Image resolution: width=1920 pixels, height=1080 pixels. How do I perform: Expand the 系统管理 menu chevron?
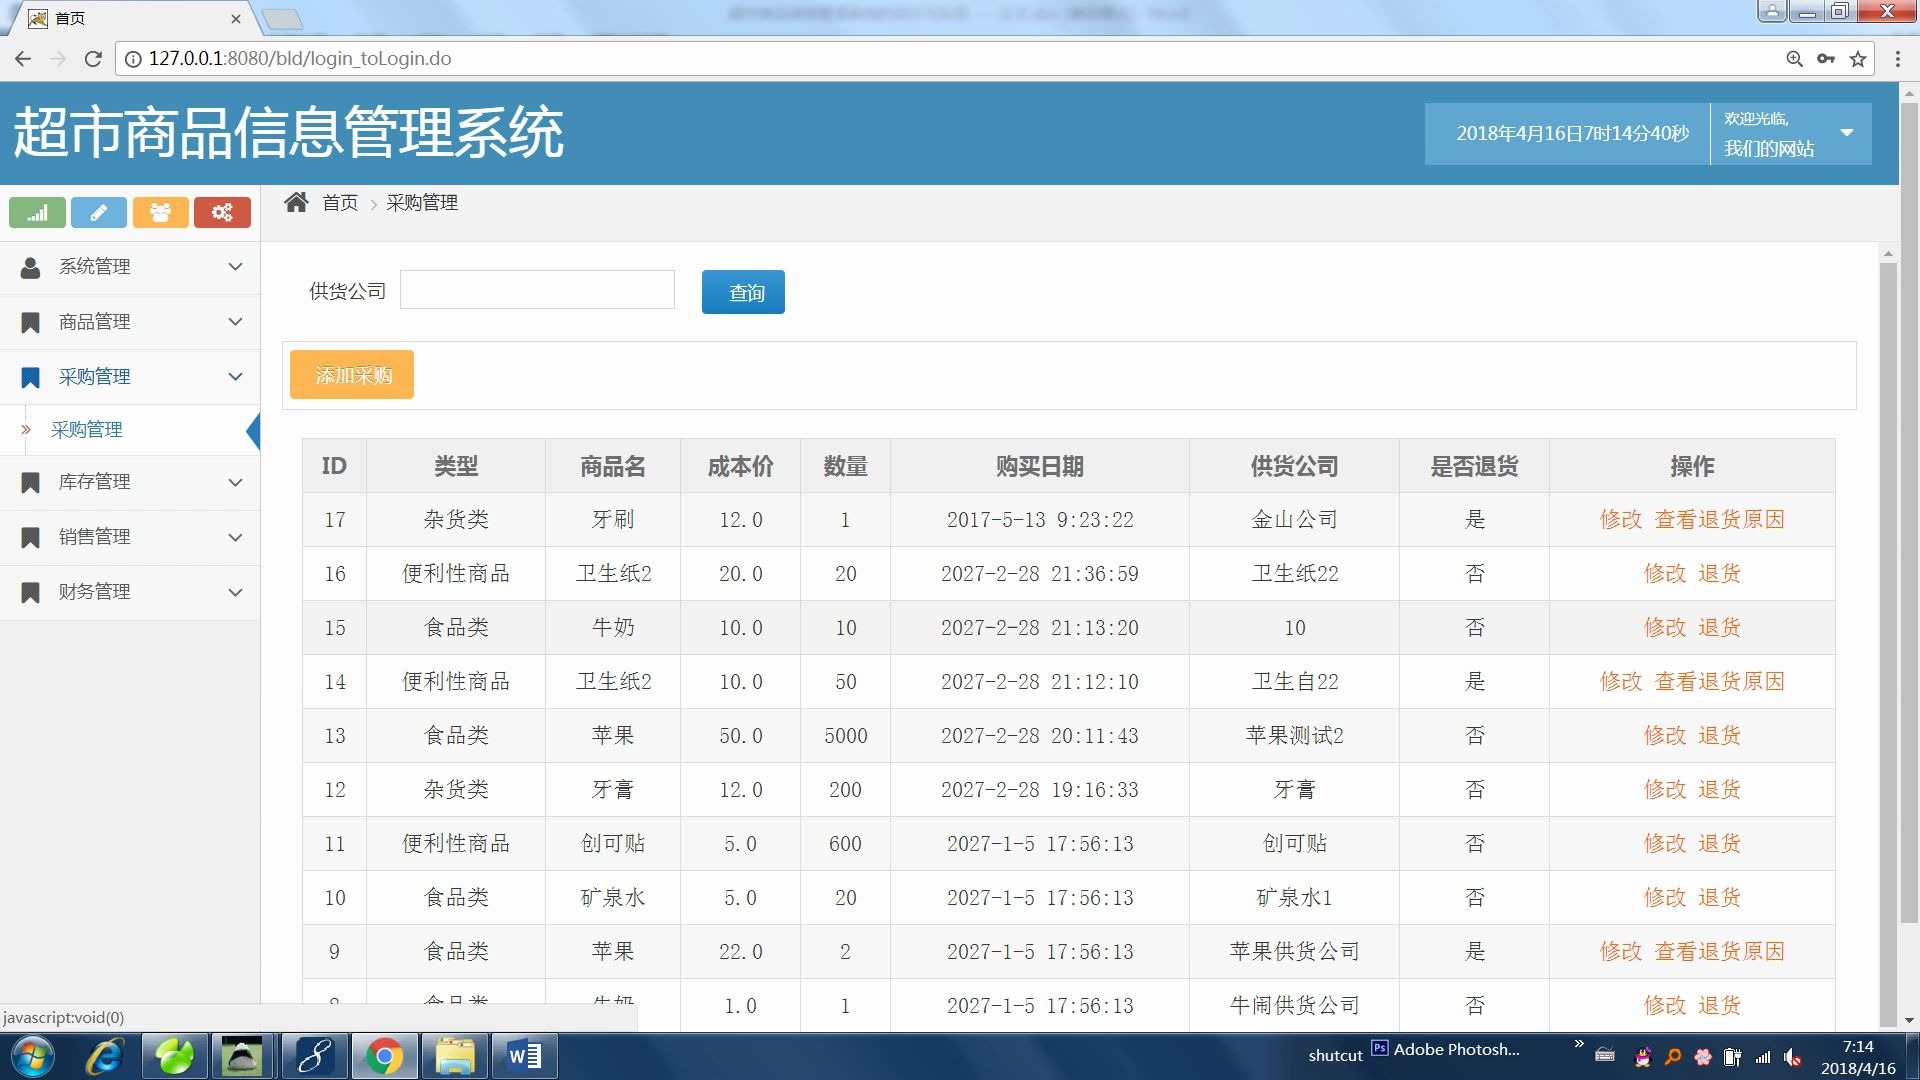[x=235, y=267]
